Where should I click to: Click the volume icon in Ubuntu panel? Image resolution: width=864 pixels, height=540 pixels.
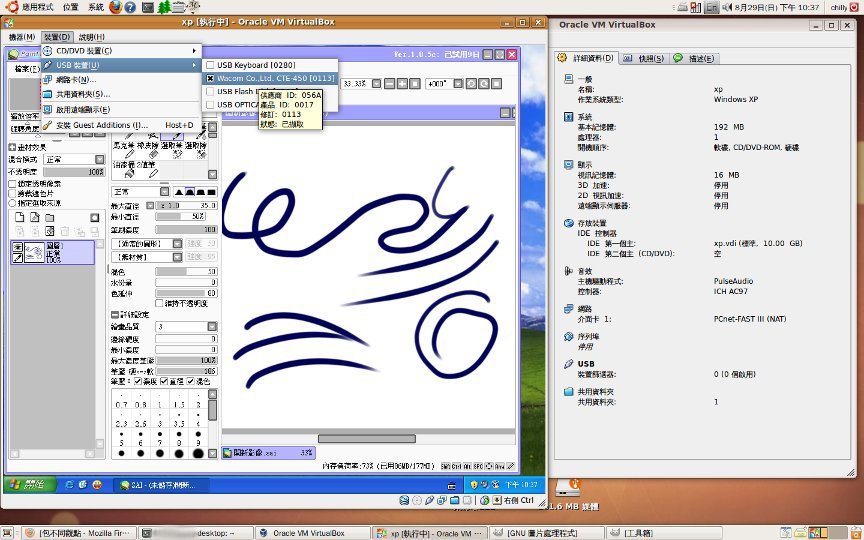click(727, 7)
